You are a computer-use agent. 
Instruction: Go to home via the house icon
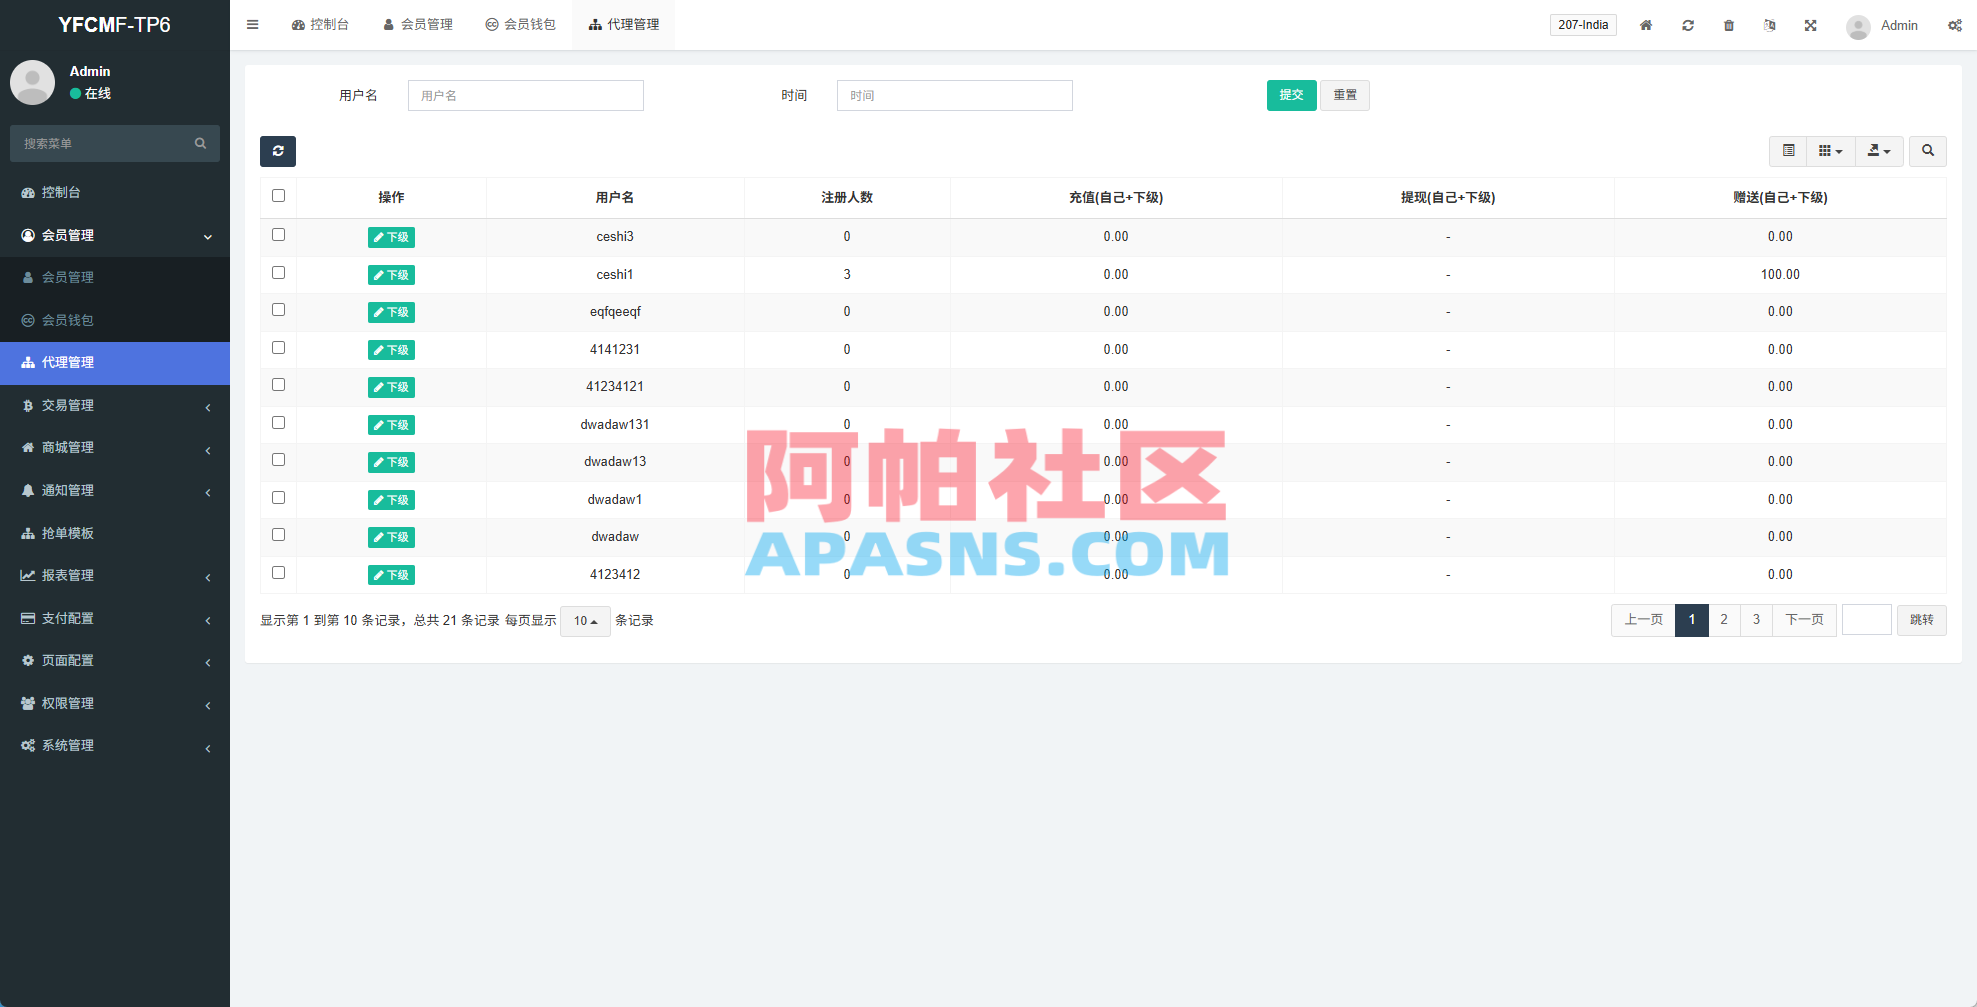pos(1646,25)
